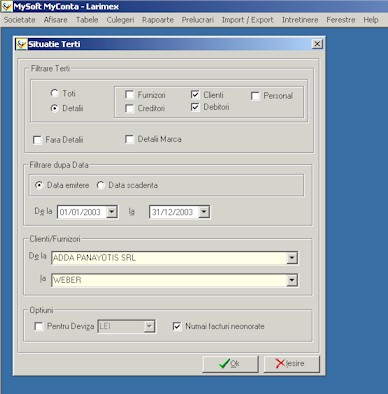Check the Creditori checkbox
Viewport: 388px width, 394px height.
pos(129,108)
